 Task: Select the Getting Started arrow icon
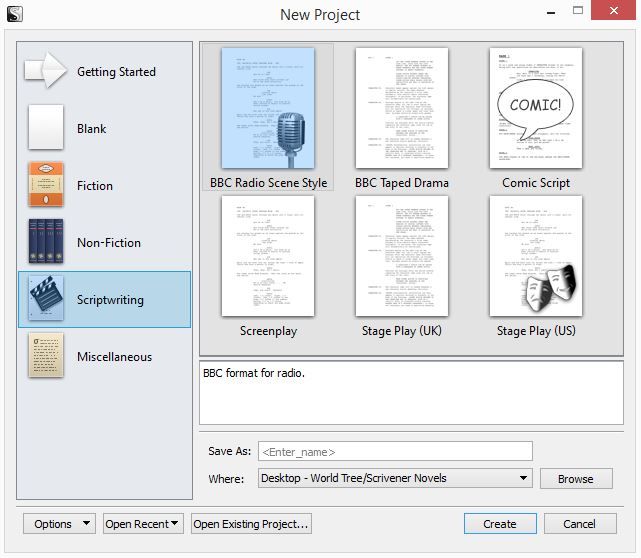[46, 70]
